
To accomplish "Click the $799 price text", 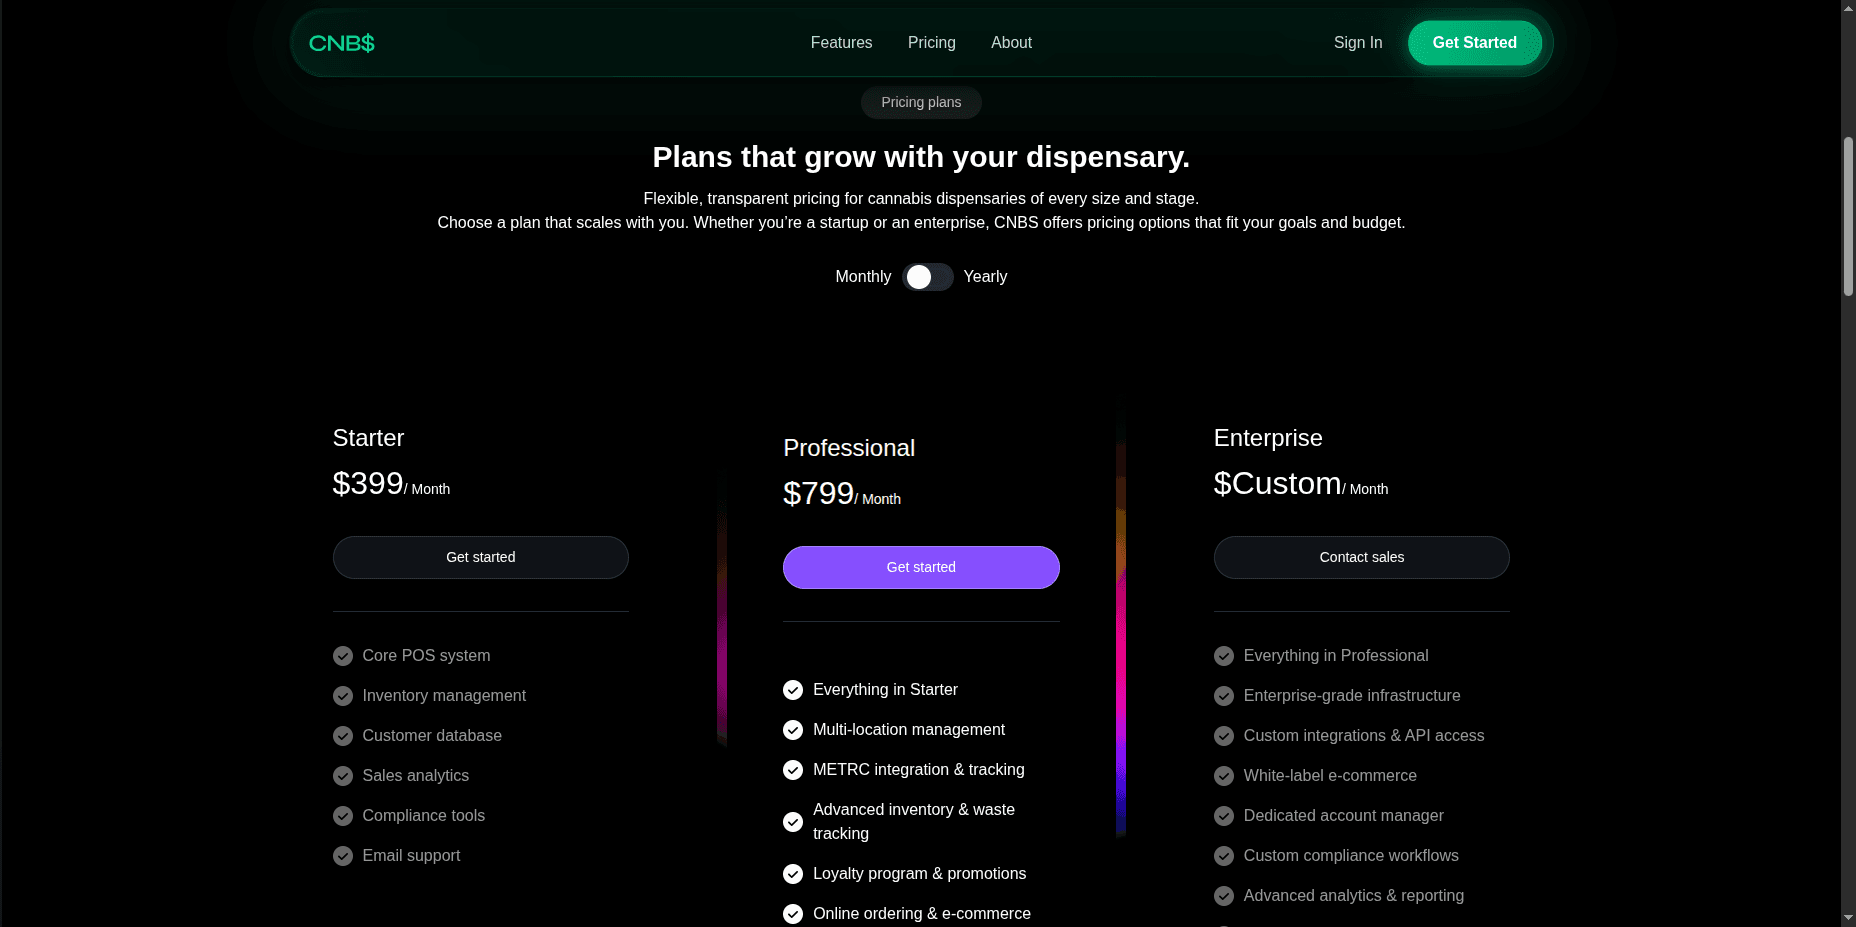I will [x=818, y=494].
